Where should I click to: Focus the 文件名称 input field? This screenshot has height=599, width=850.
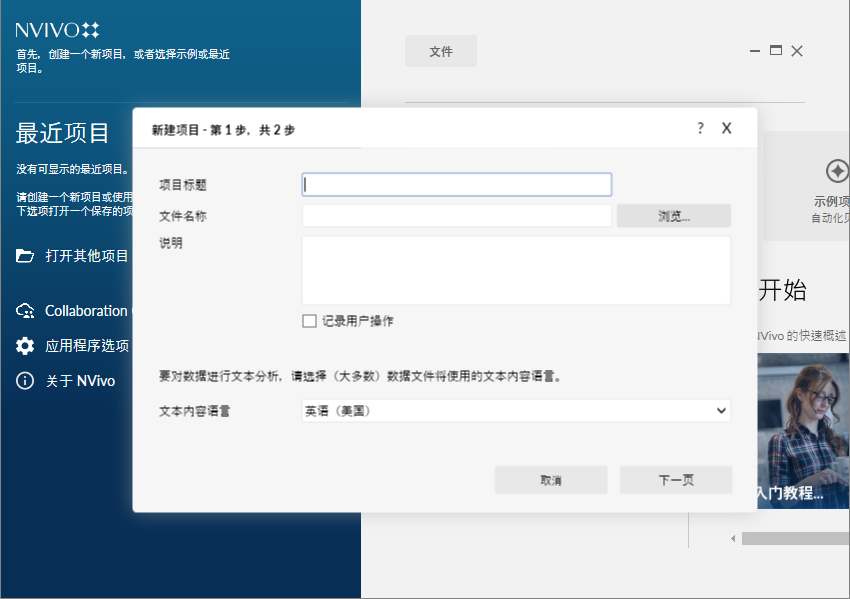pyautogui.click(x=456, y=216)
